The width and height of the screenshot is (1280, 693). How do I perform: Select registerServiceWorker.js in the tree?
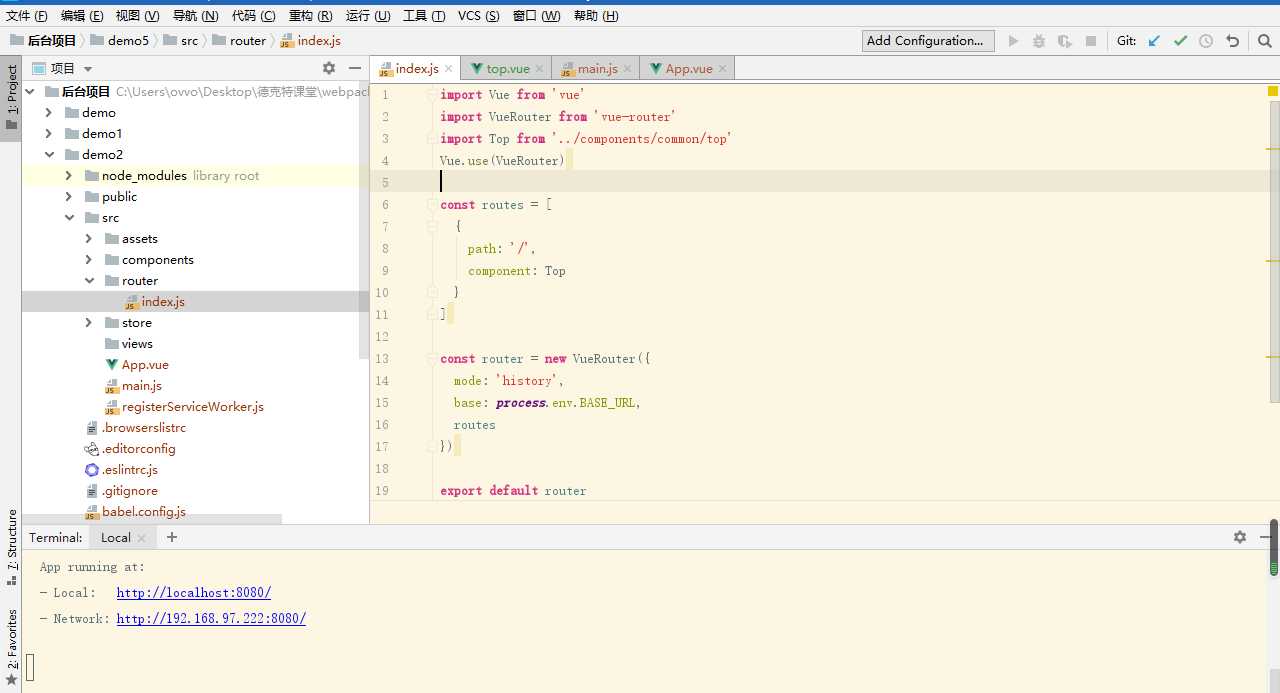193,407
